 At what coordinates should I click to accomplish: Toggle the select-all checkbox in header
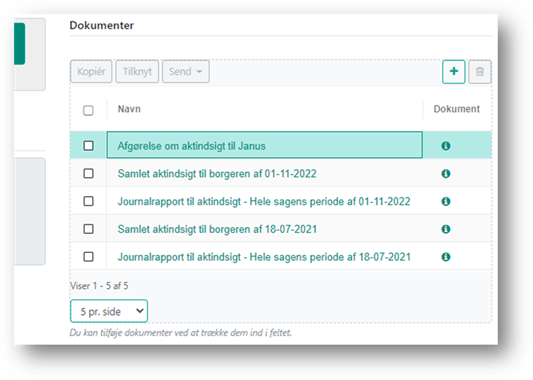click(88, 110)
